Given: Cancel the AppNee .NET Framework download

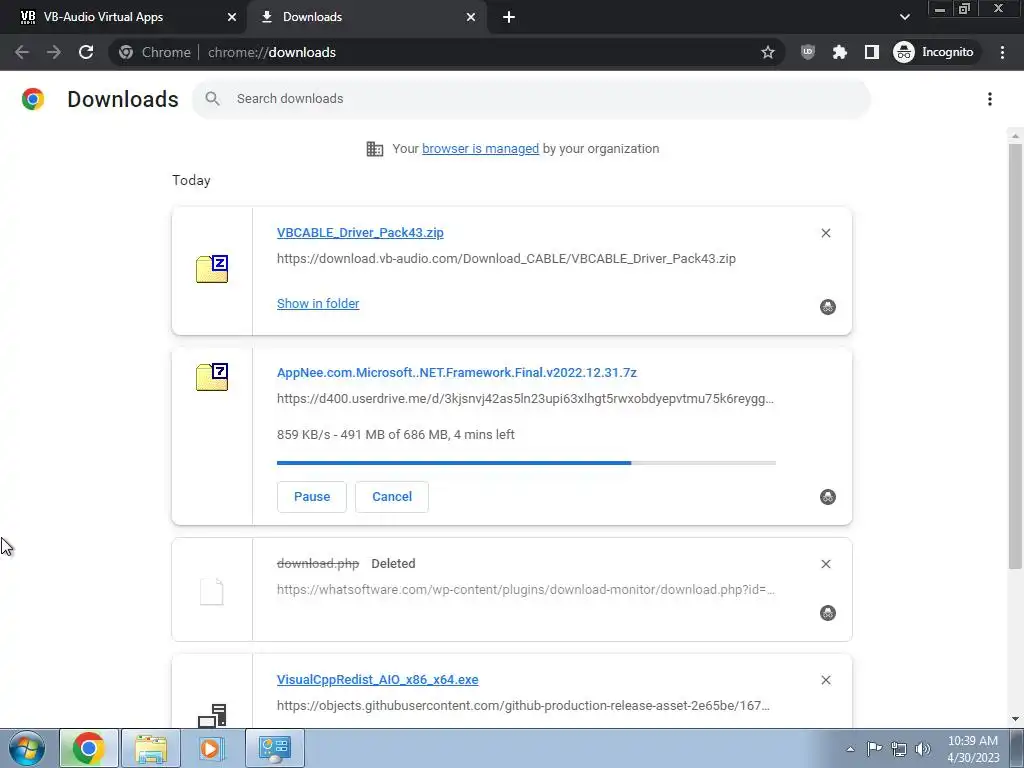Looking at the screenshot, I should tap(392, 497).
